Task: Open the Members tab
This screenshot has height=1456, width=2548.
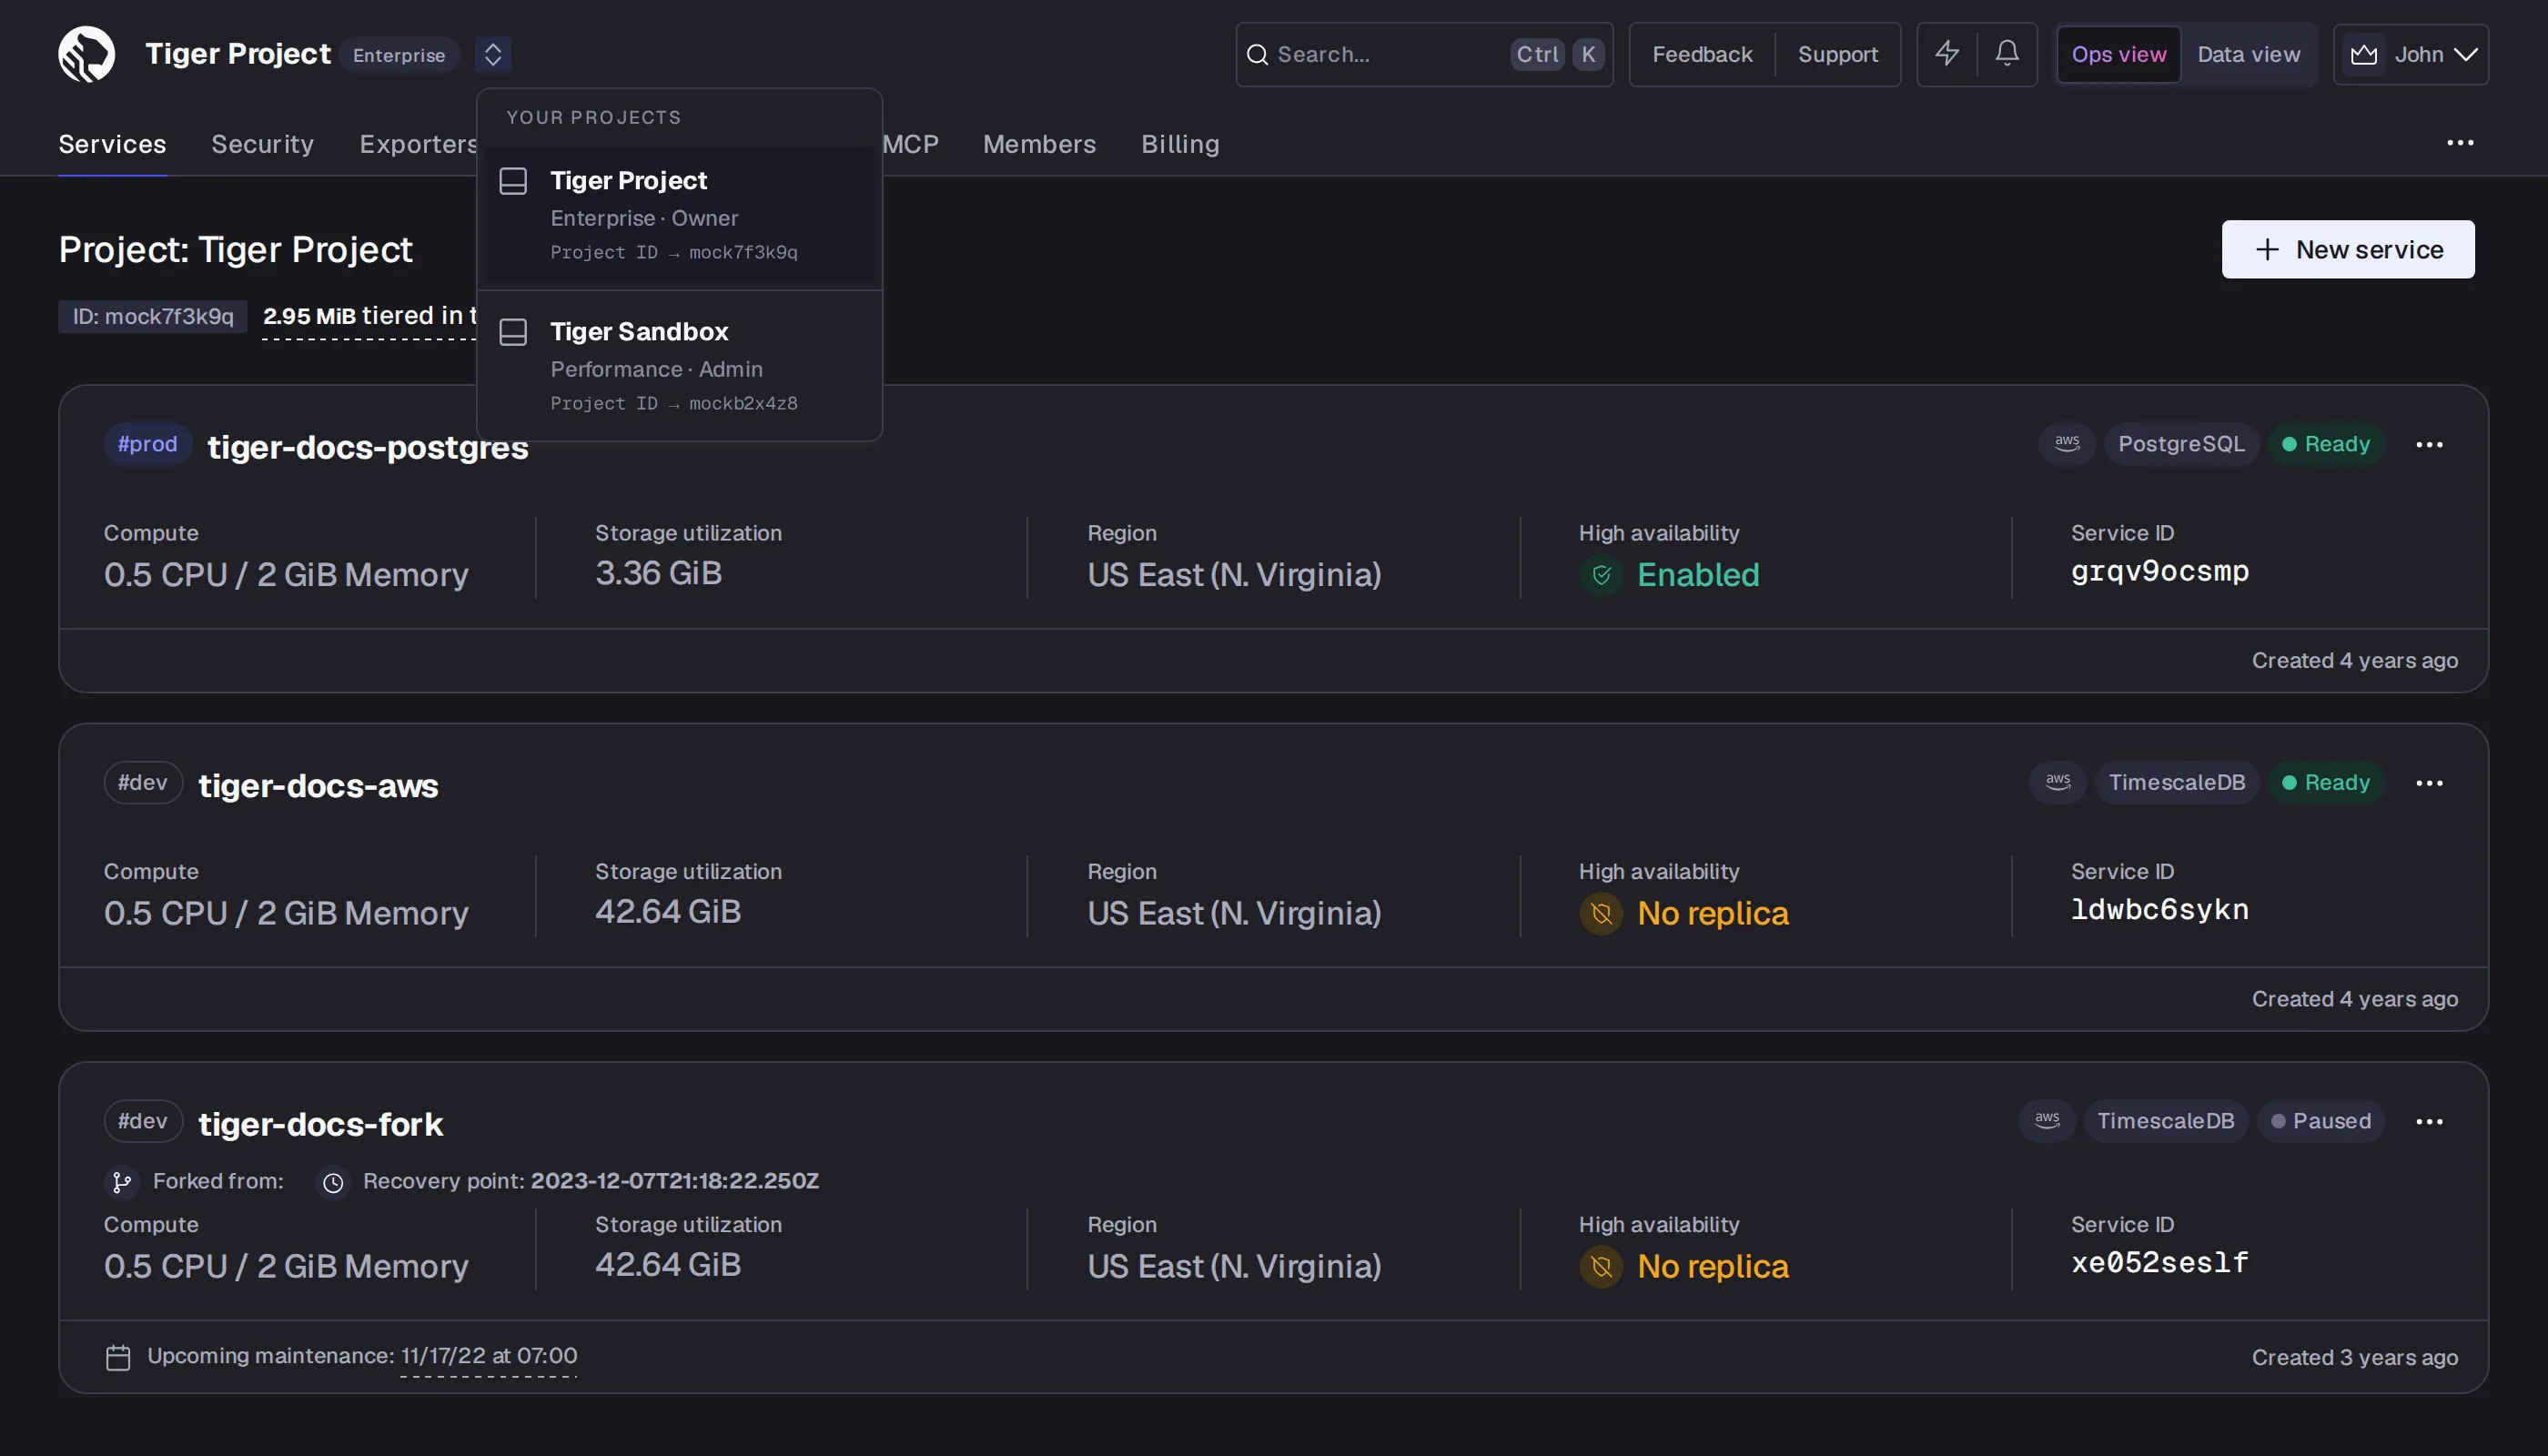Action: [x=1039, y=144]
